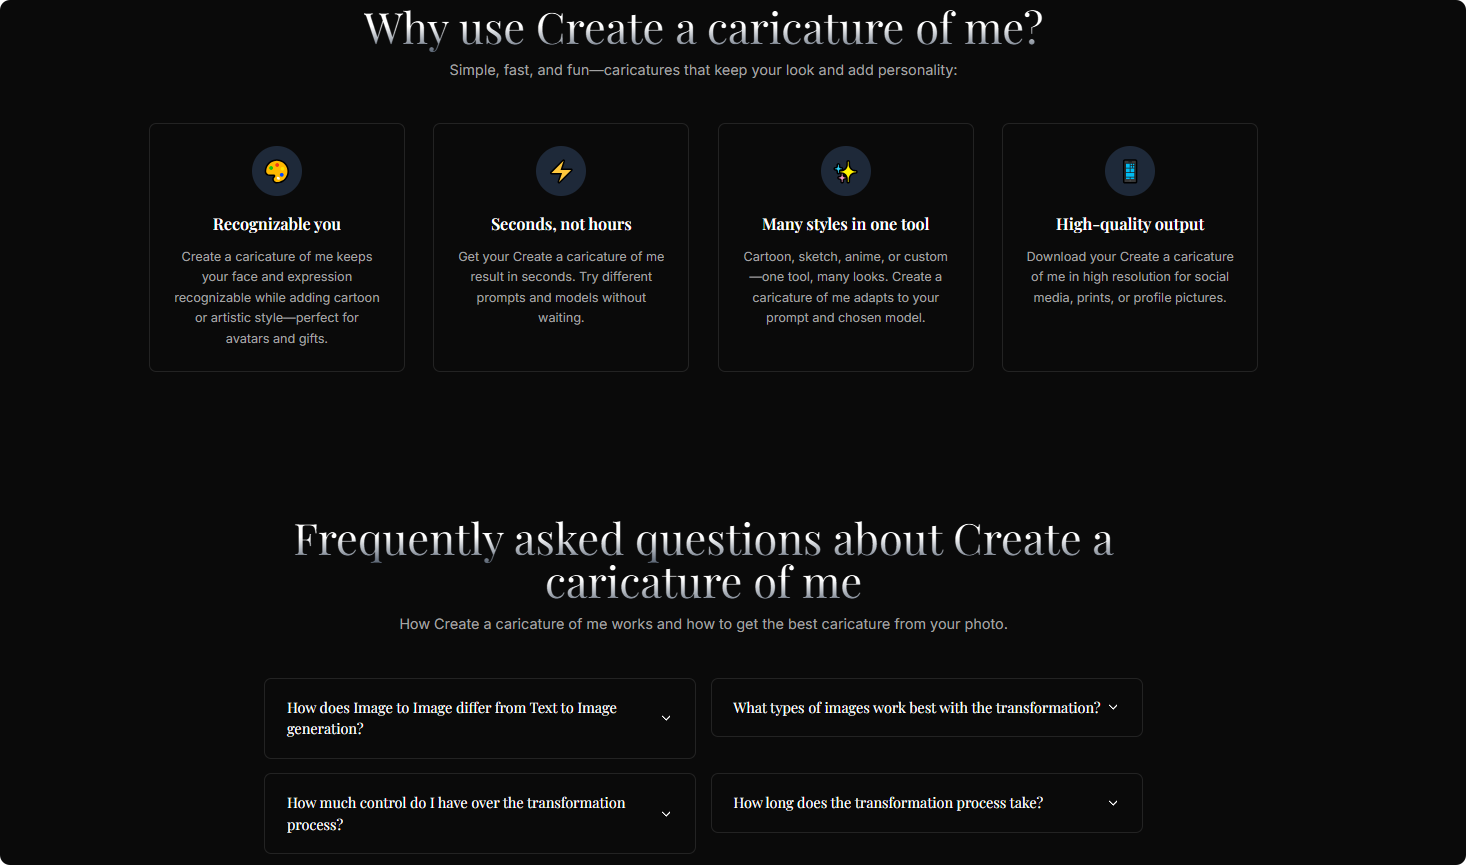Expand the Image to Image versus Text to Image FAQ

pyautogui.click(x=479, y=718)
